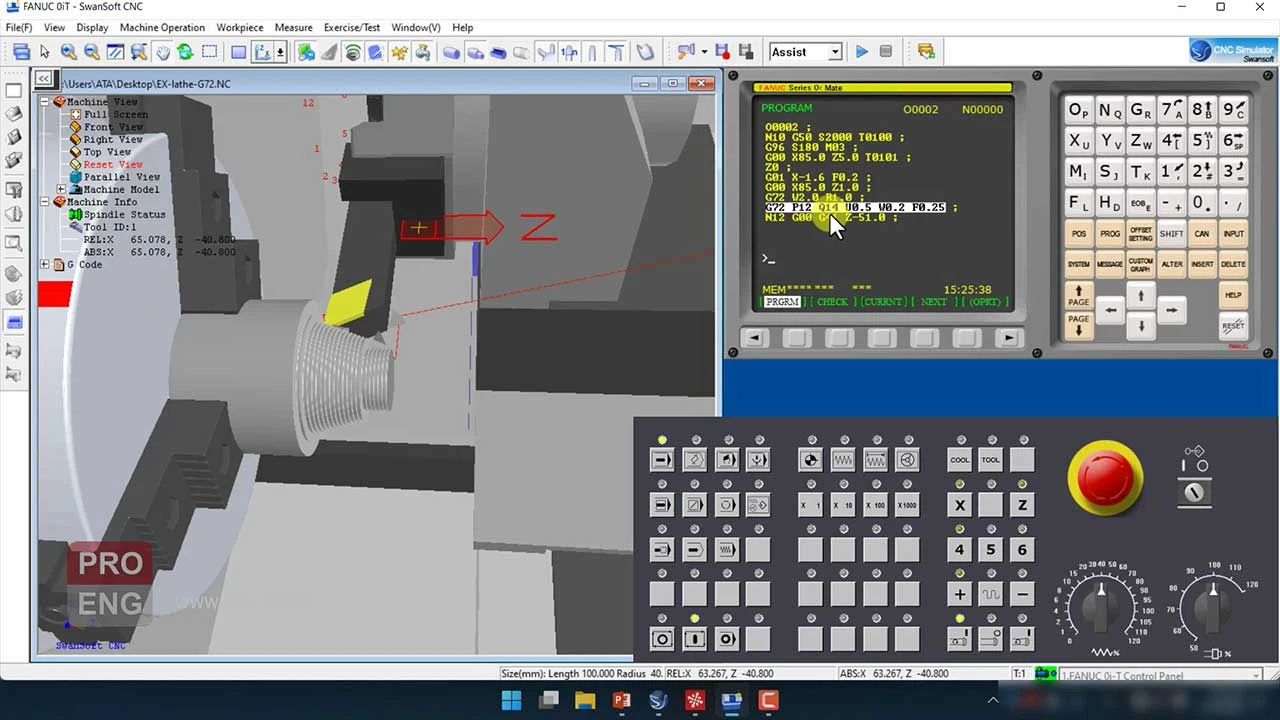Open the FANUC 0i-T Control Panel dropdown
This screenshot has height=720, width=1280.
(x=1256, y=676)
